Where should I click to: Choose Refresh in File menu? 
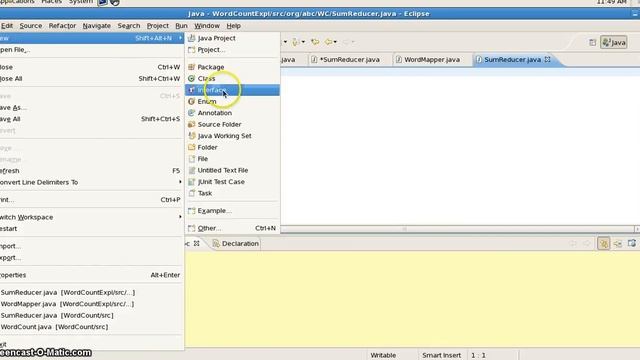click(91, 171)
